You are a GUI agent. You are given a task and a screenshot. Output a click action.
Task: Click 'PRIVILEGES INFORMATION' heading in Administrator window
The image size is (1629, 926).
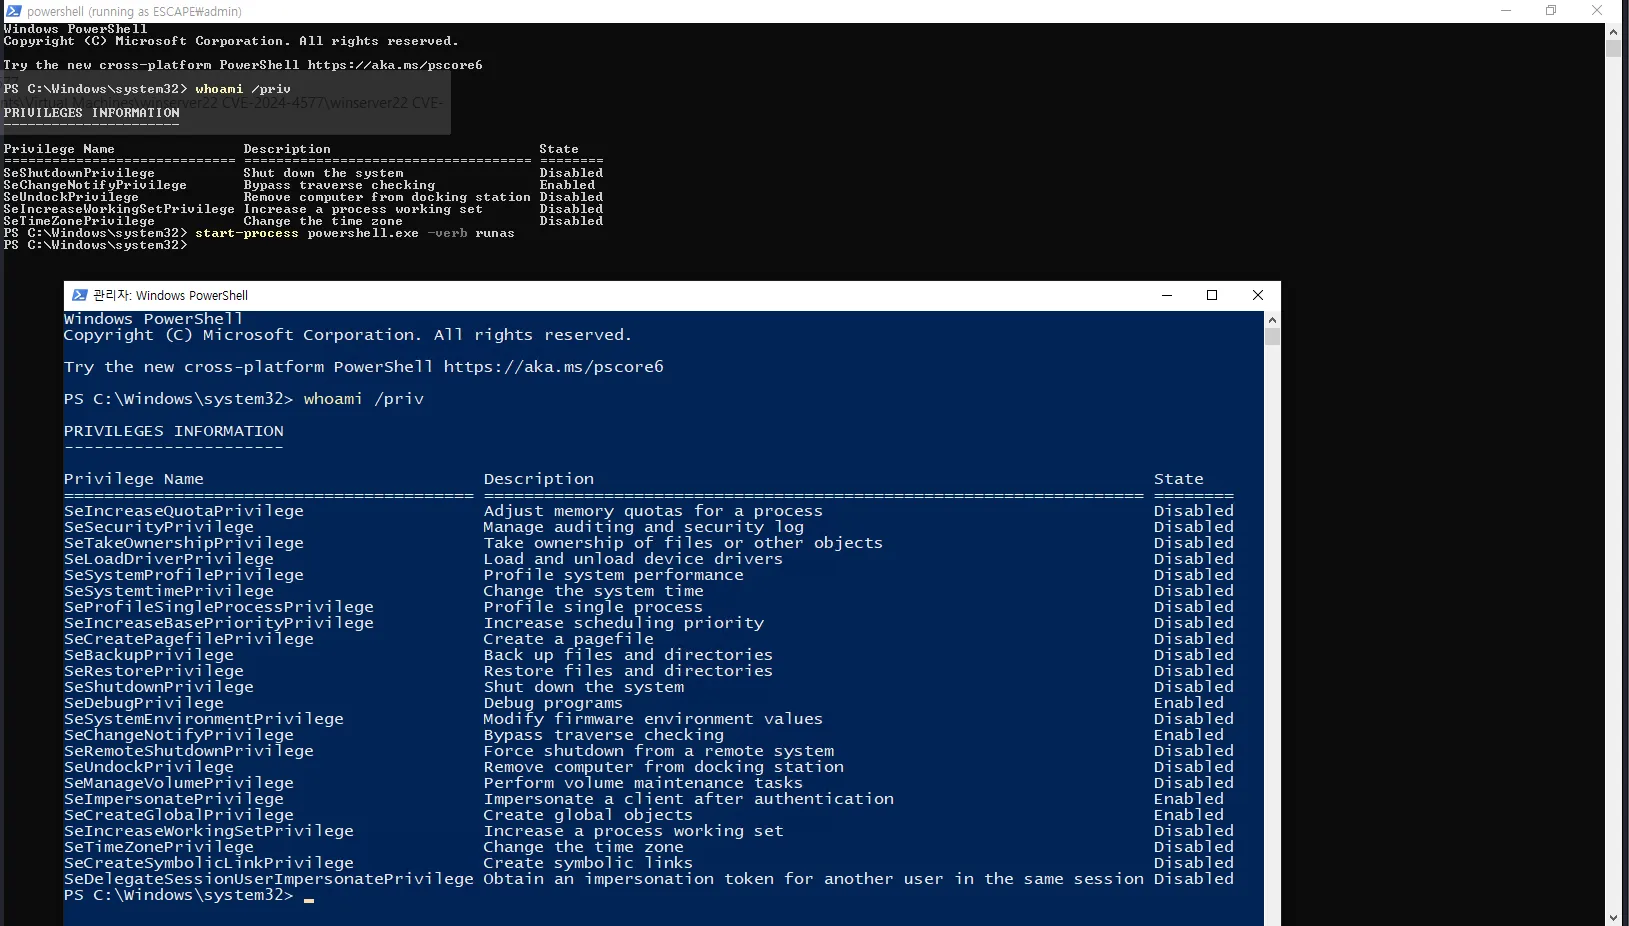(x=174, y=431)
